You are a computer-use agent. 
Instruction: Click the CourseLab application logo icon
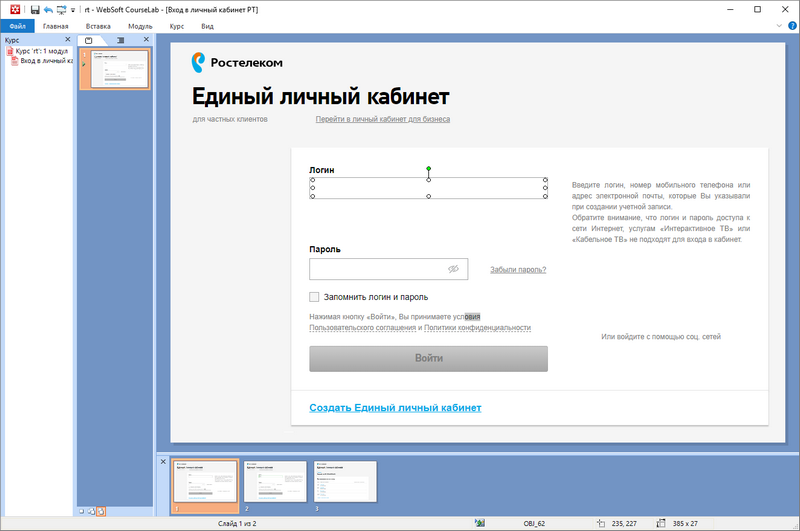tap(15, 9)
